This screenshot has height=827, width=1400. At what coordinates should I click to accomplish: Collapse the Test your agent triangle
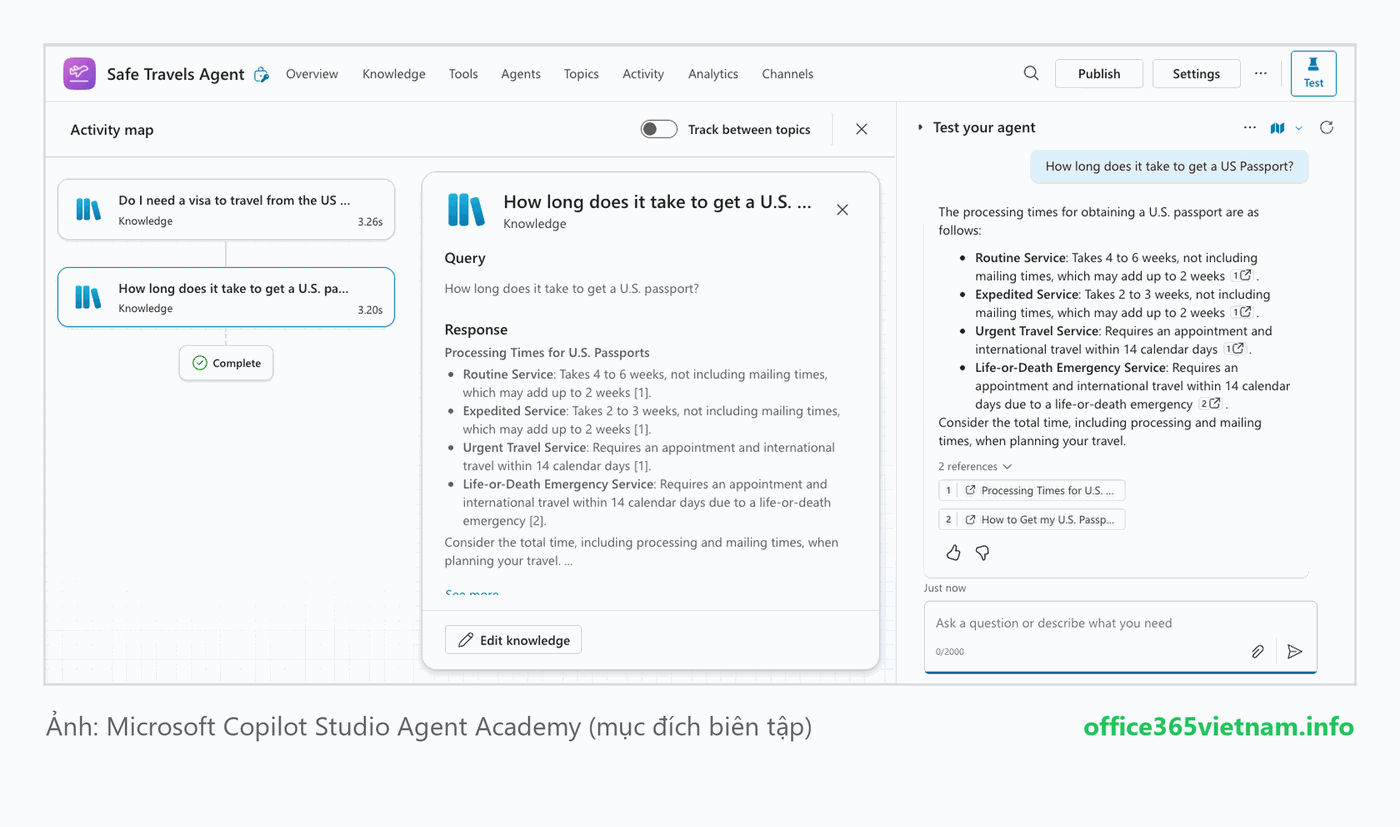[x=920, y=128]
